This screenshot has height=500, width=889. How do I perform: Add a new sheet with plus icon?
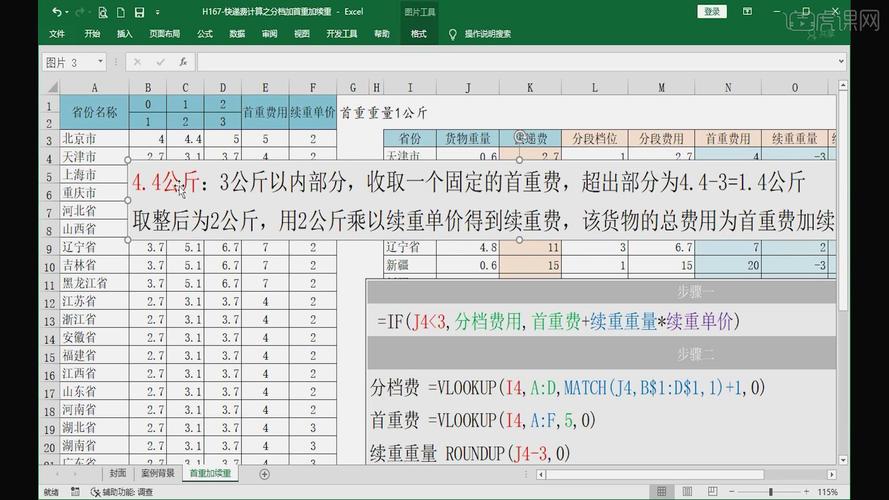[264, 474]
